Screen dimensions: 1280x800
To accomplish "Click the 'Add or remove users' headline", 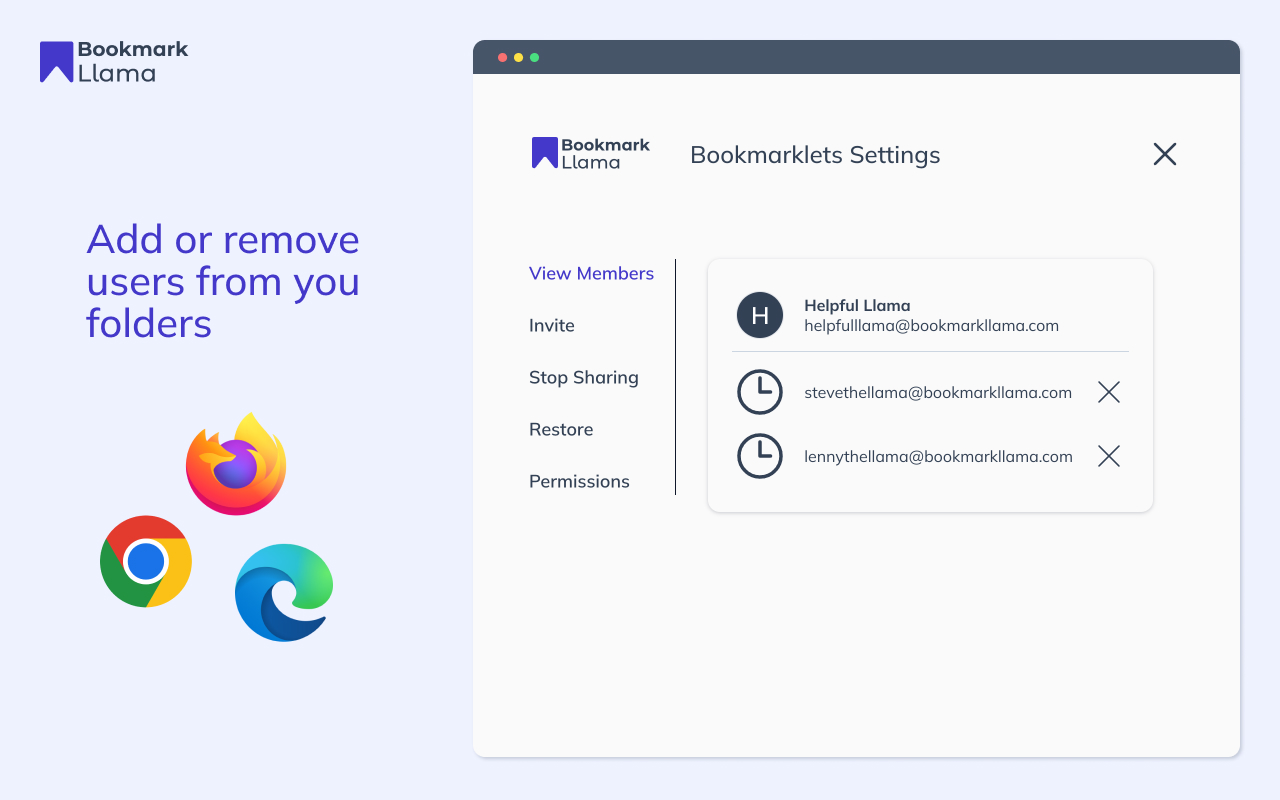I will click(223, 281).
